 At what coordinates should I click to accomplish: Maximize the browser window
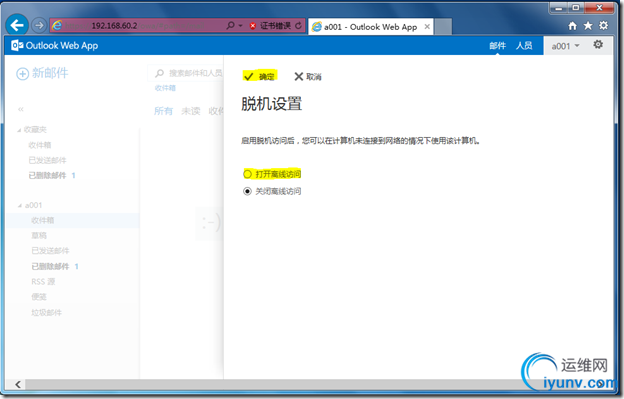[575, 8]
